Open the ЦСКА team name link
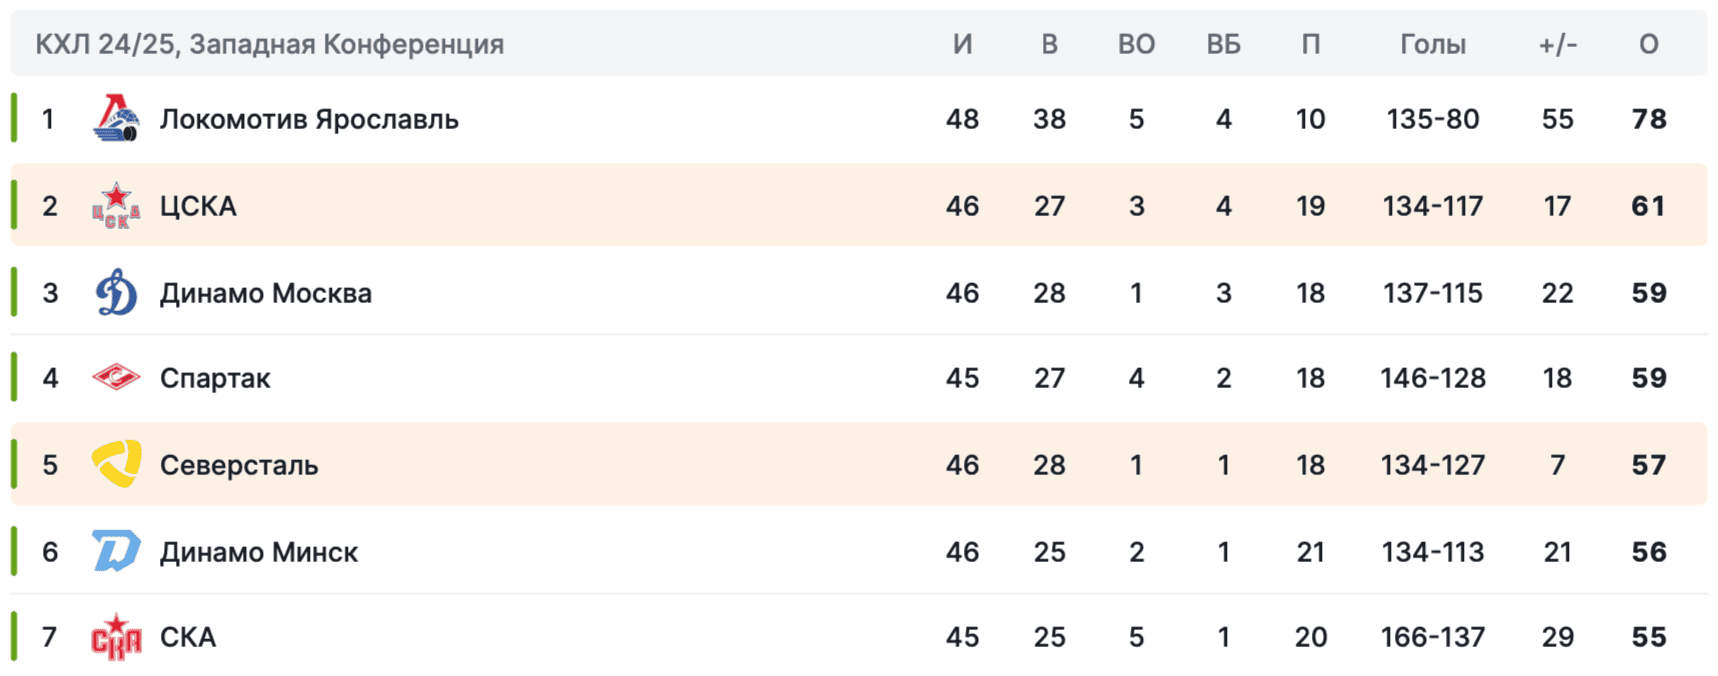The height and width of the screenshot is (676, 1718). (198, 206)
